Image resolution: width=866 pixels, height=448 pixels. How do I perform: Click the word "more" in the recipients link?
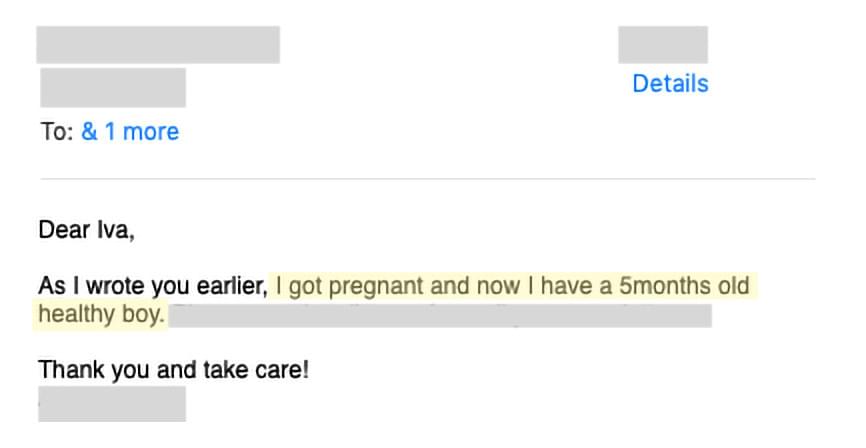151,131
